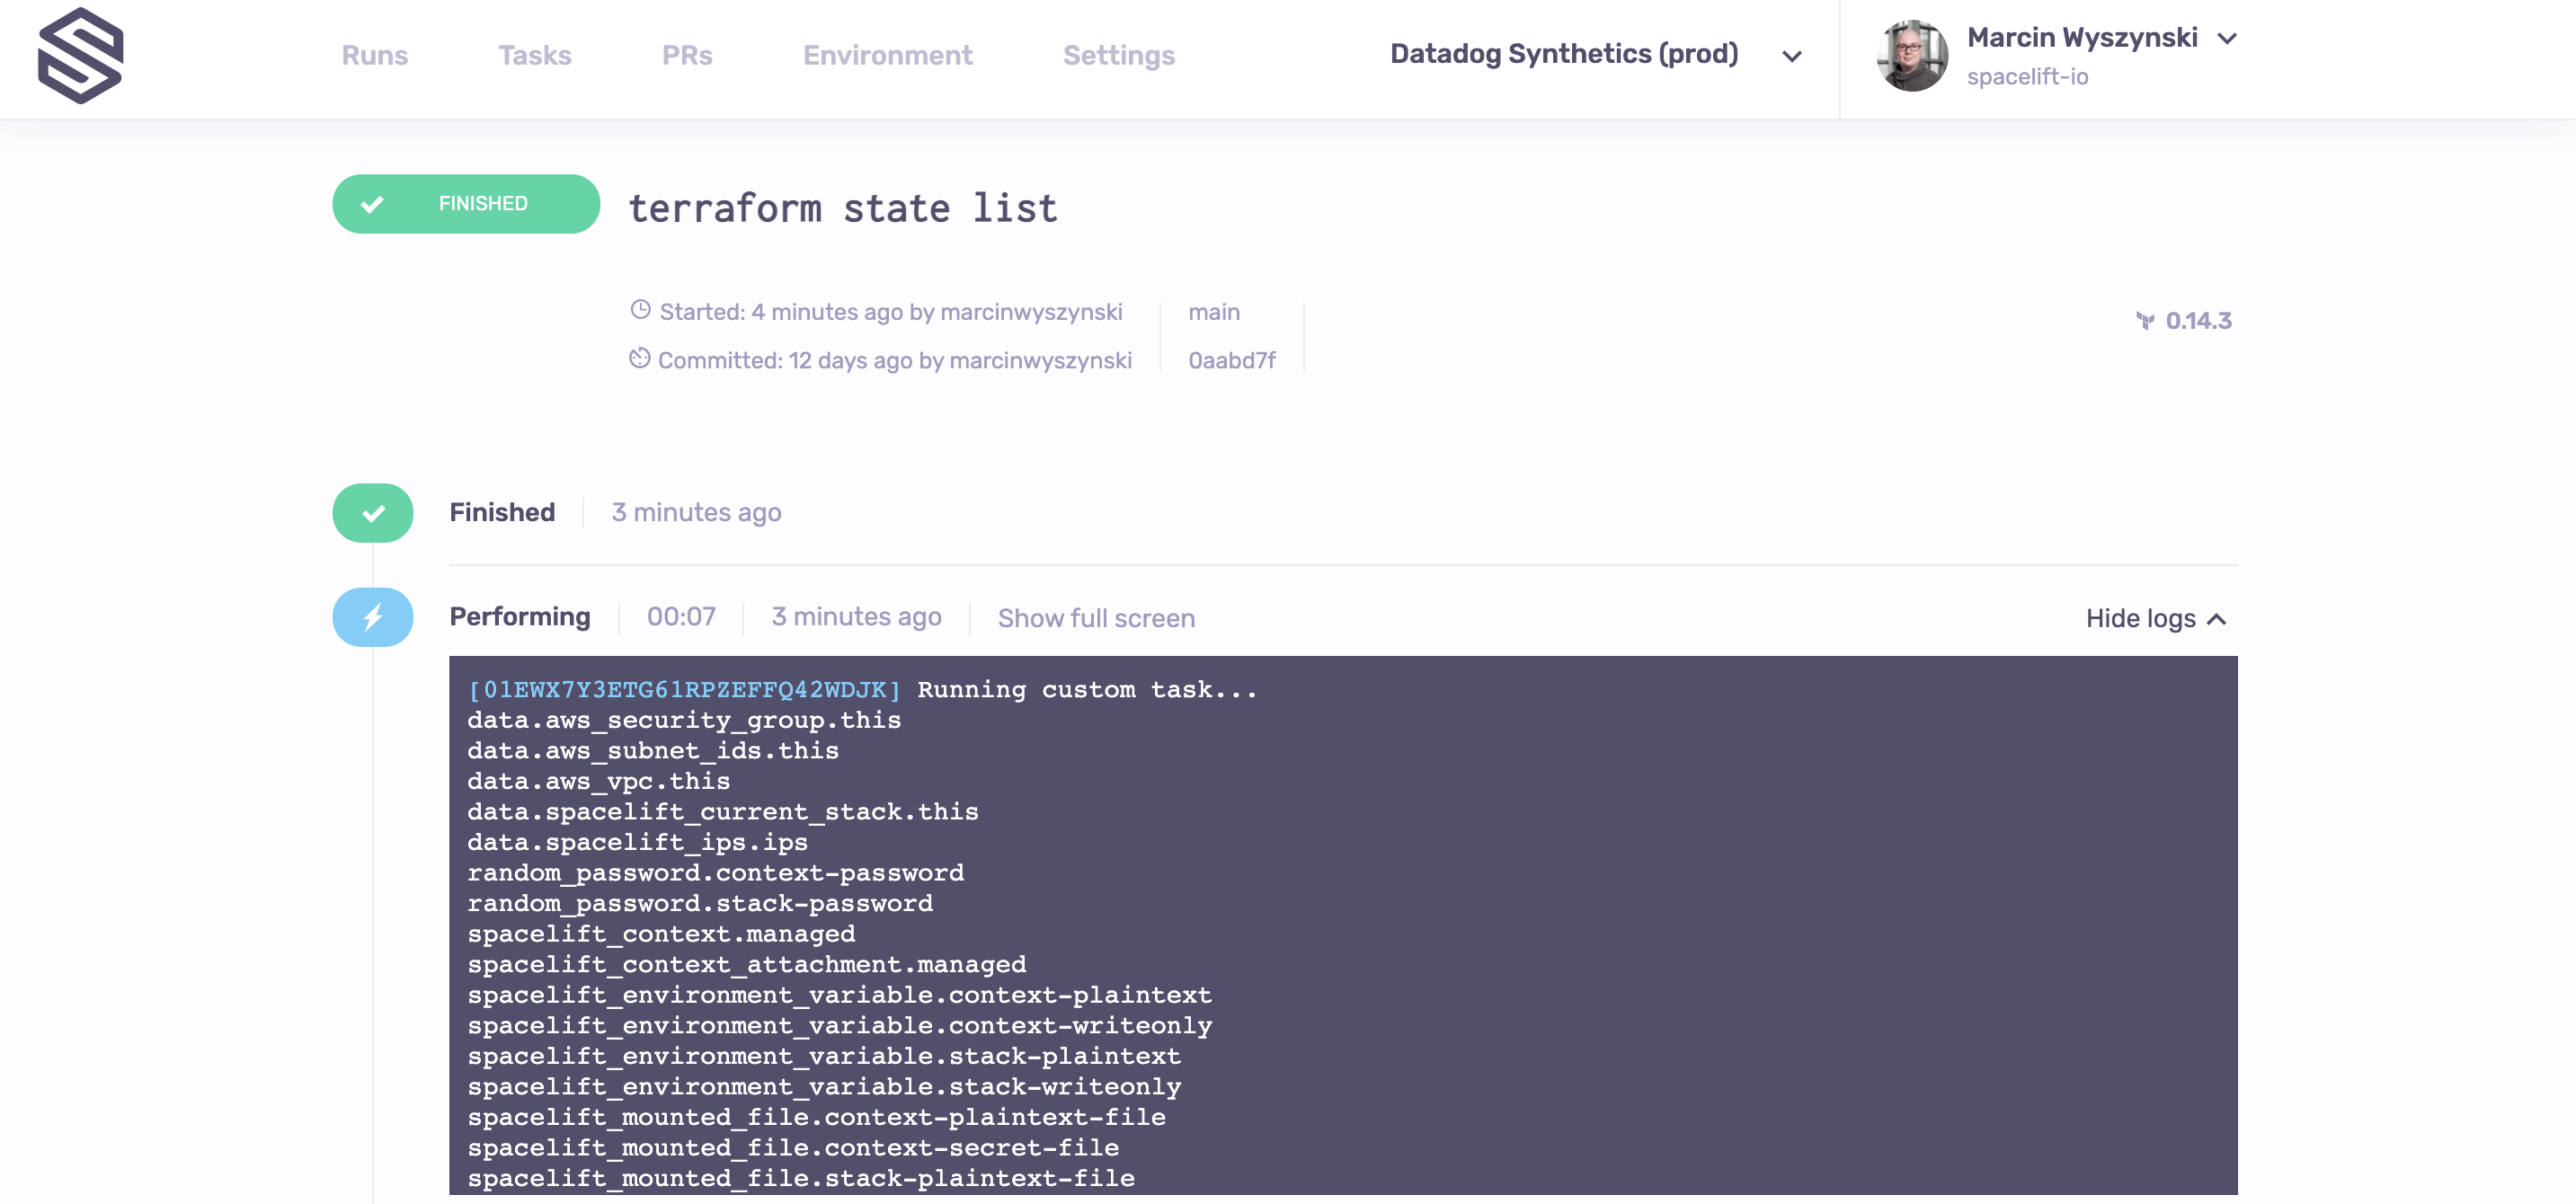The width and height of the screenshot is (2576, 1204).
Task: Open the Runs tab
Action: [374, 55]
